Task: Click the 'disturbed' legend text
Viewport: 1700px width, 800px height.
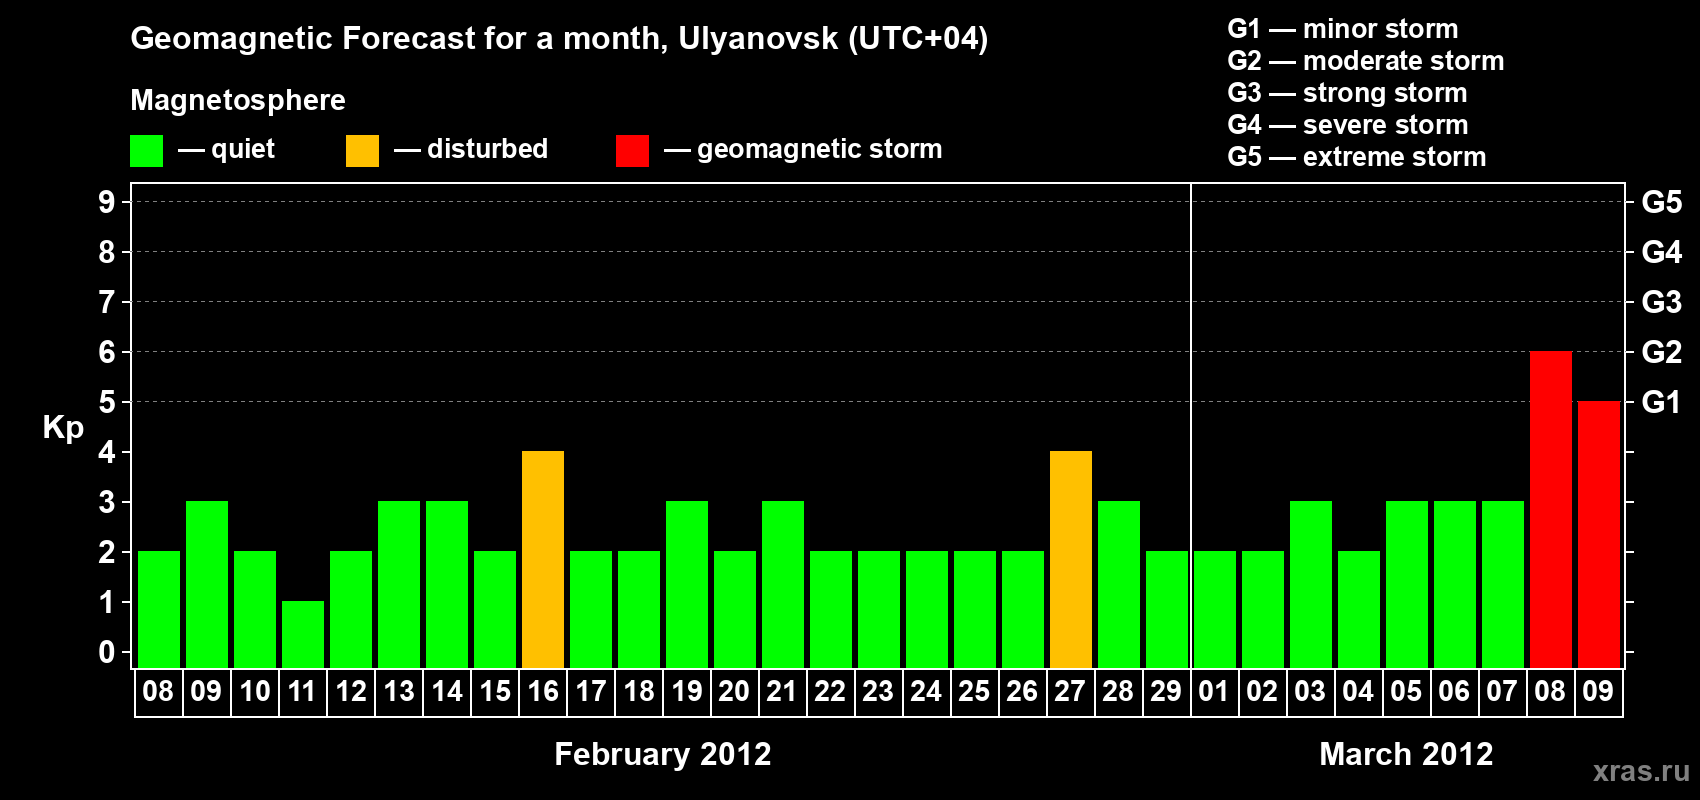Action: click(487, 149)
